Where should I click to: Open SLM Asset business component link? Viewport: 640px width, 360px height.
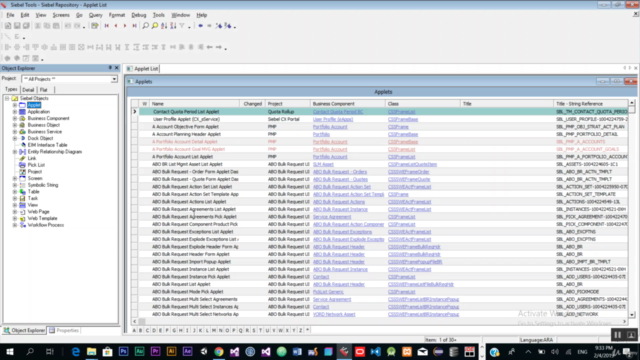(x=323, y=164)
